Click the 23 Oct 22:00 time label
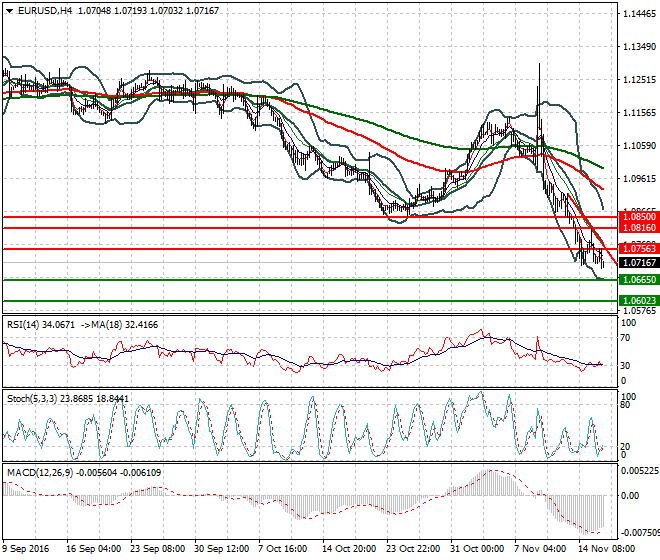Screen dimensions: 660x560 coord(413,549)
